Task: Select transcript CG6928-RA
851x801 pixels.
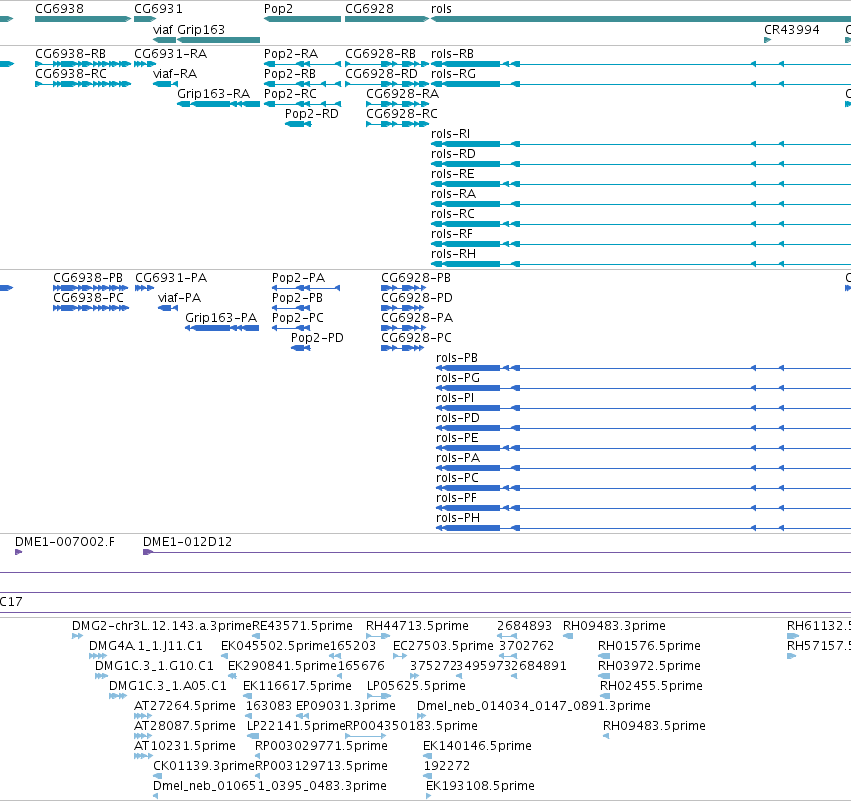Action: point(398,104)
